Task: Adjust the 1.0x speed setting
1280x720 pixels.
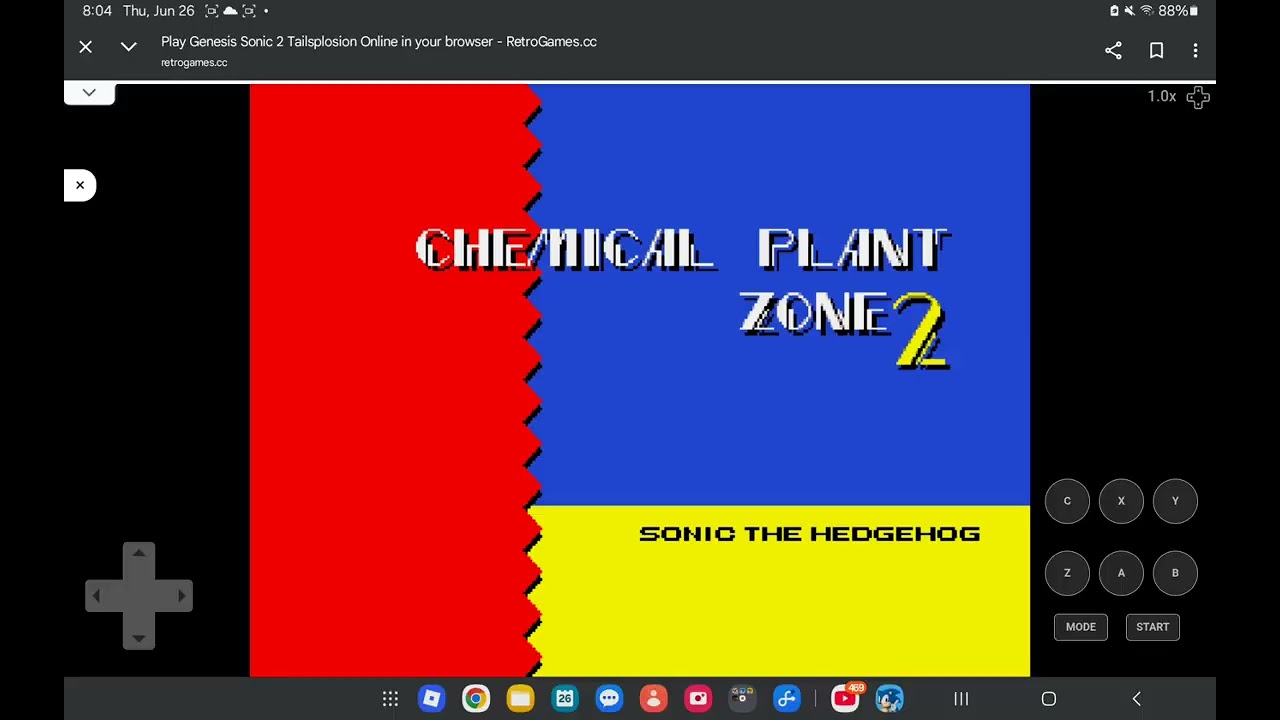Action: point(1161,96)
